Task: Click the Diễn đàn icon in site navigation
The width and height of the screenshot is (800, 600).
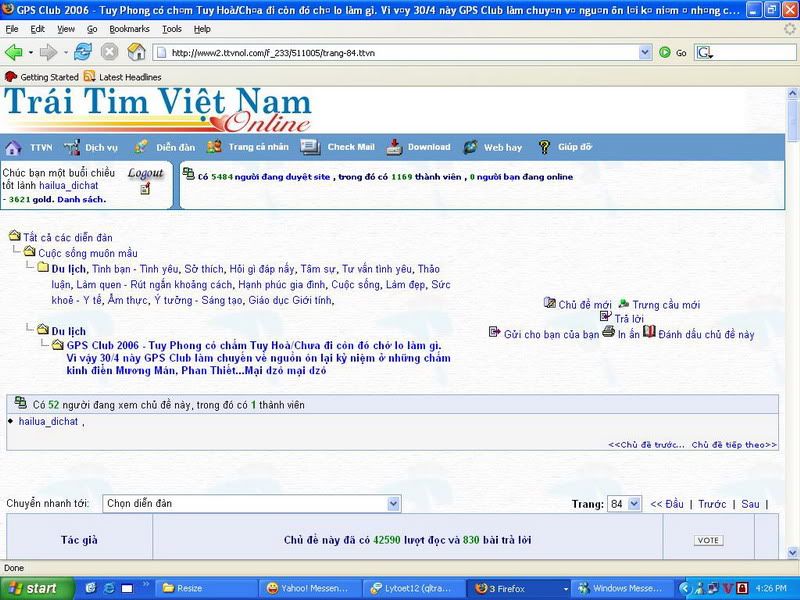Action: pos(141,147)
